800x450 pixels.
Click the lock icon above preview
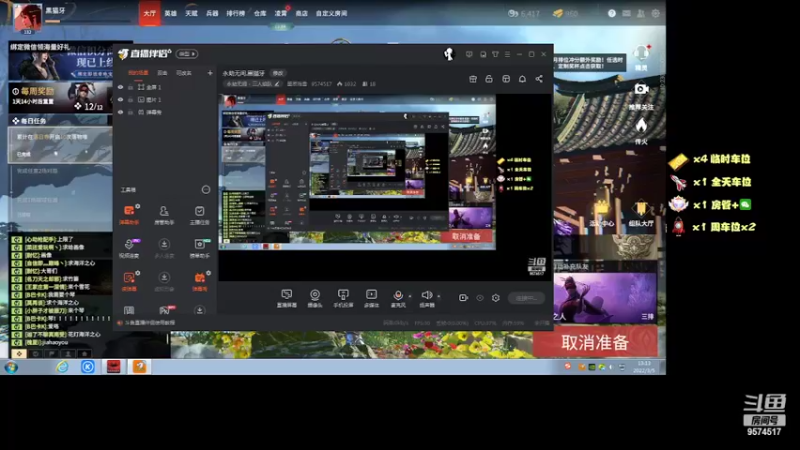tap(489, 79)
